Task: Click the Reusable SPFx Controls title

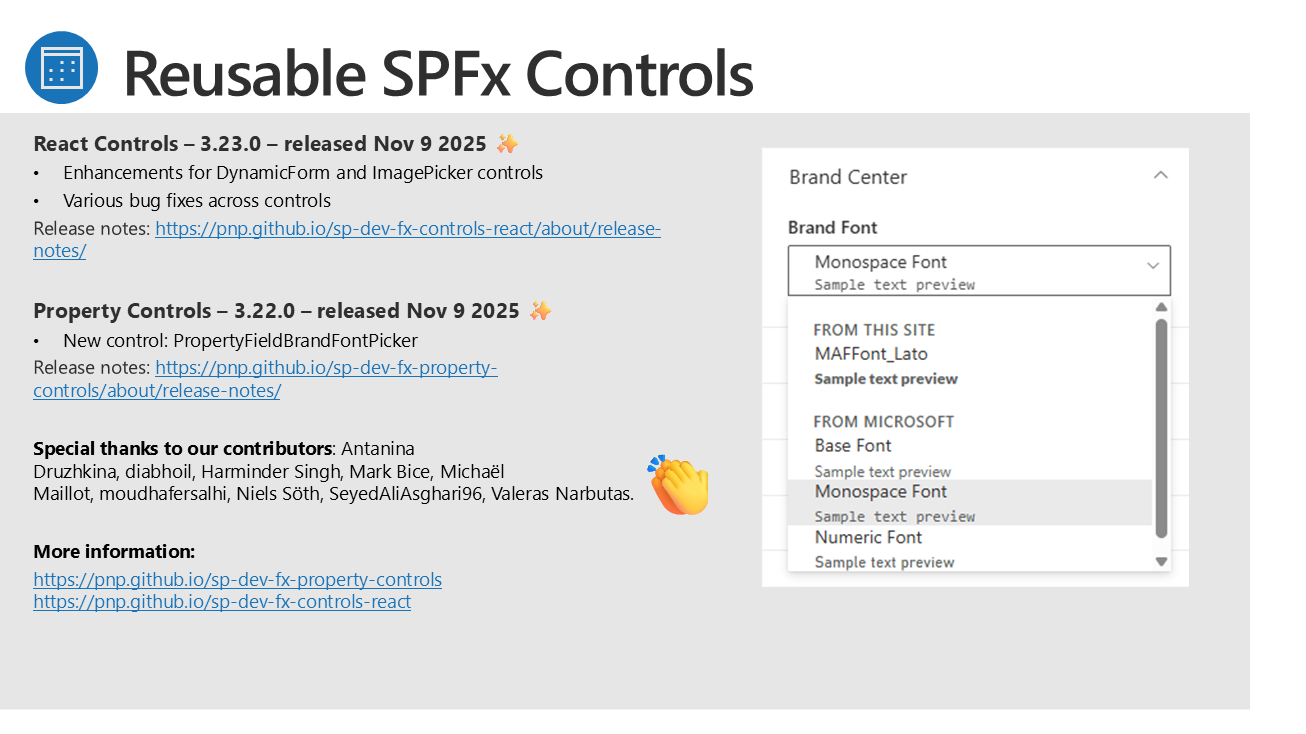Action: (437, 73)
